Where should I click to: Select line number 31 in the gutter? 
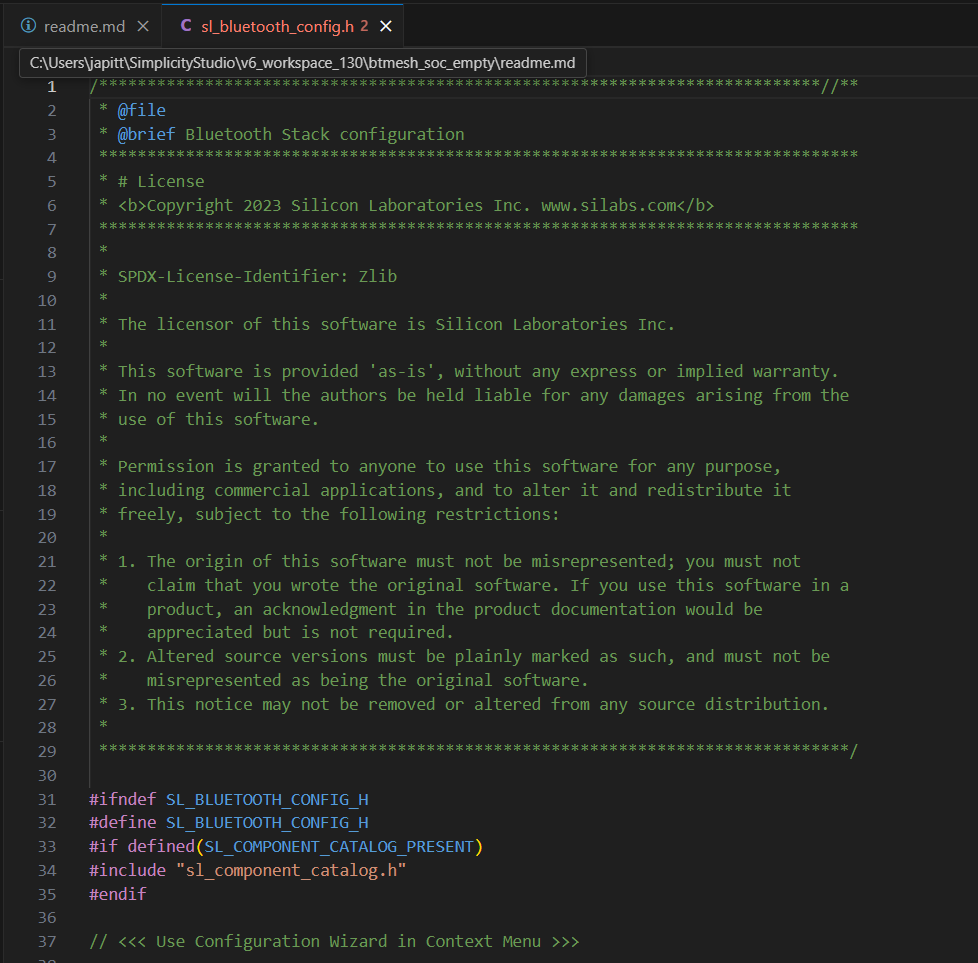[47, 799]
